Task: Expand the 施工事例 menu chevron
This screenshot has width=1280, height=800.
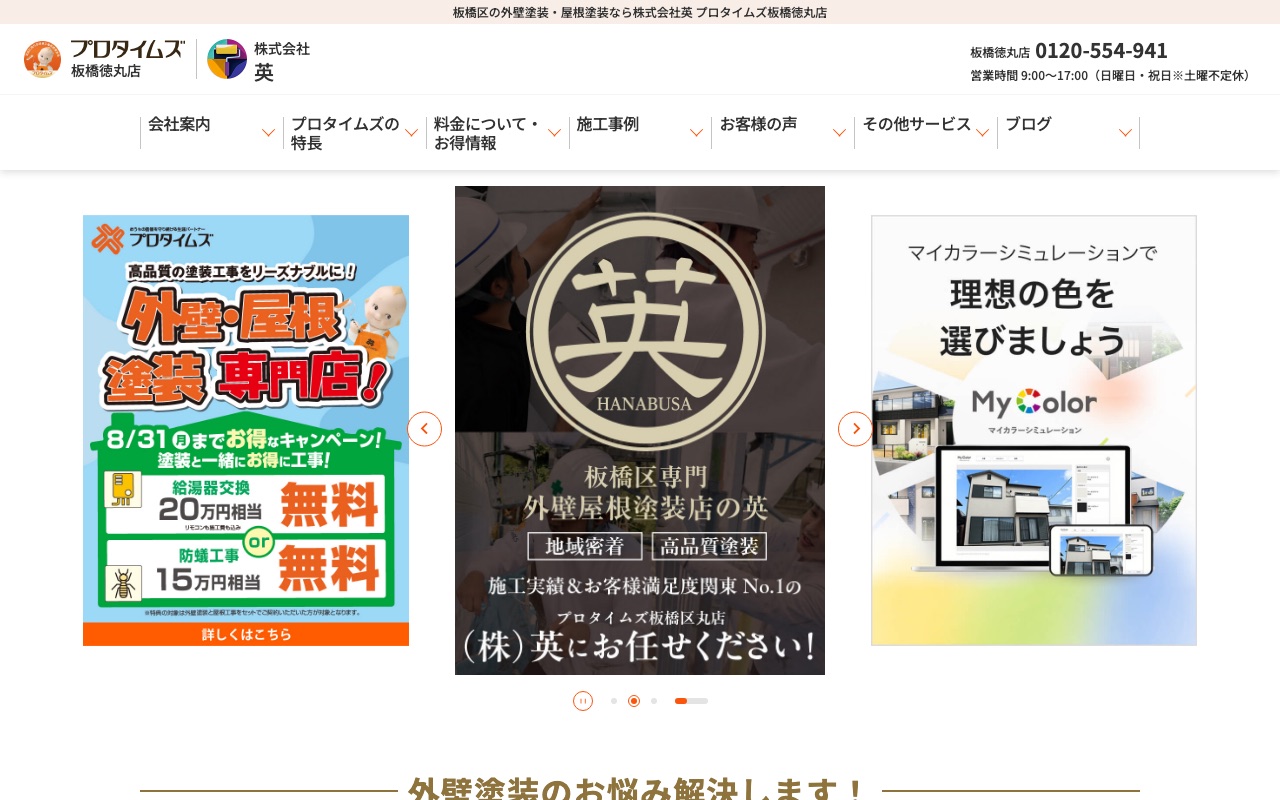Action: tap(696, 133)
